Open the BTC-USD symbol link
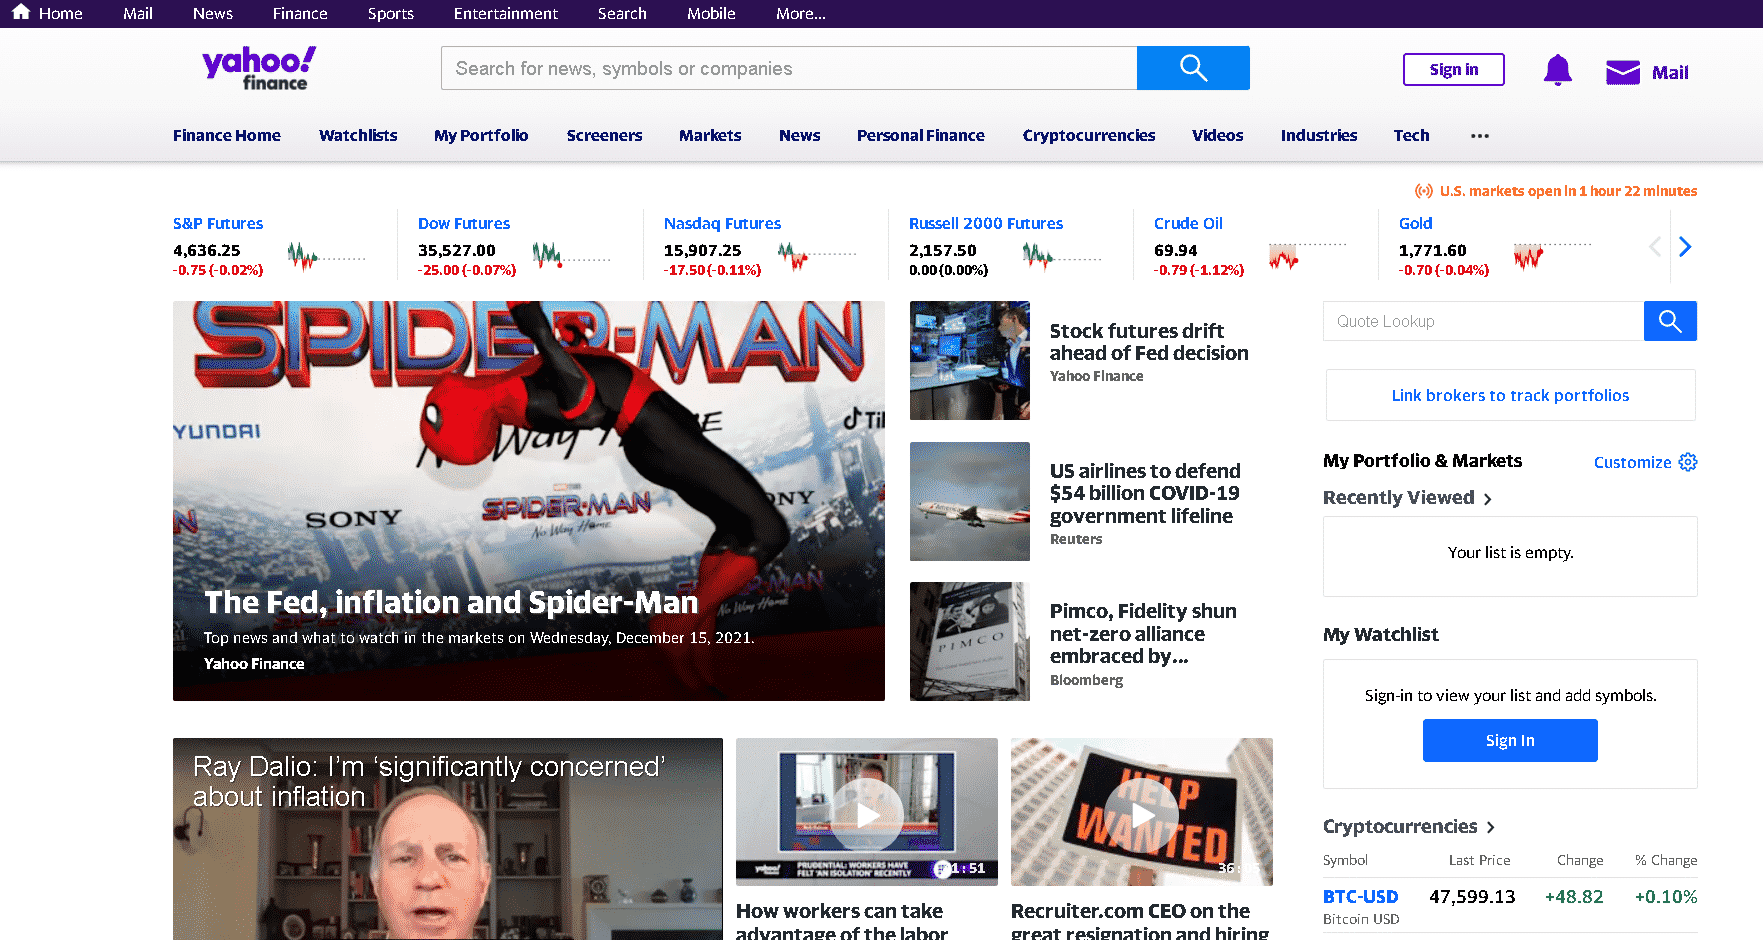 click(x=1360, y=897)
